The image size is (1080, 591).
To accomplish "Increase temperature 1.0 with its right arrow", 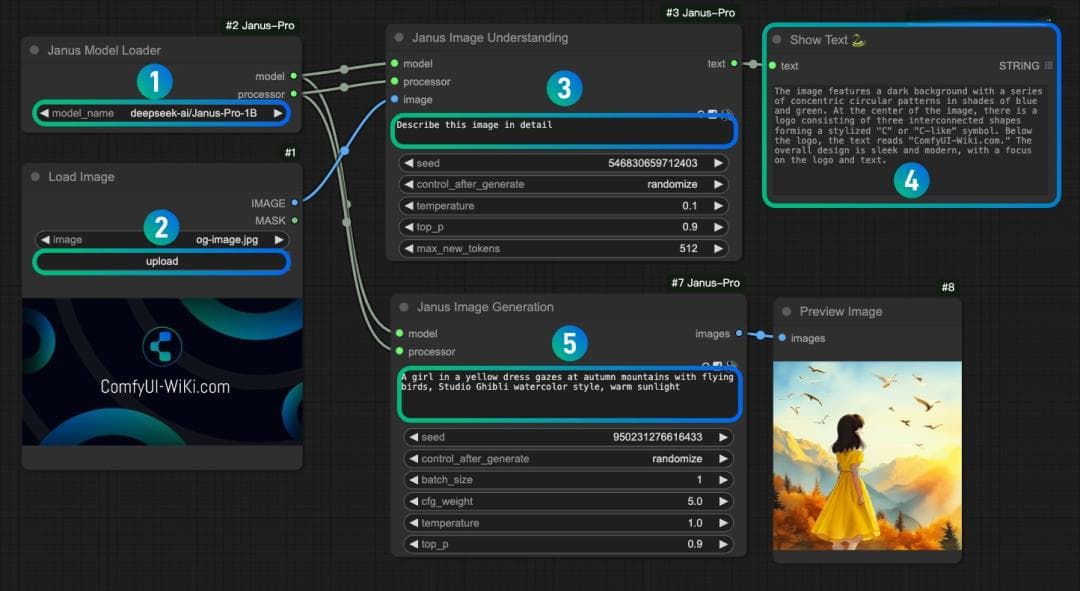I will pos(723,523).
